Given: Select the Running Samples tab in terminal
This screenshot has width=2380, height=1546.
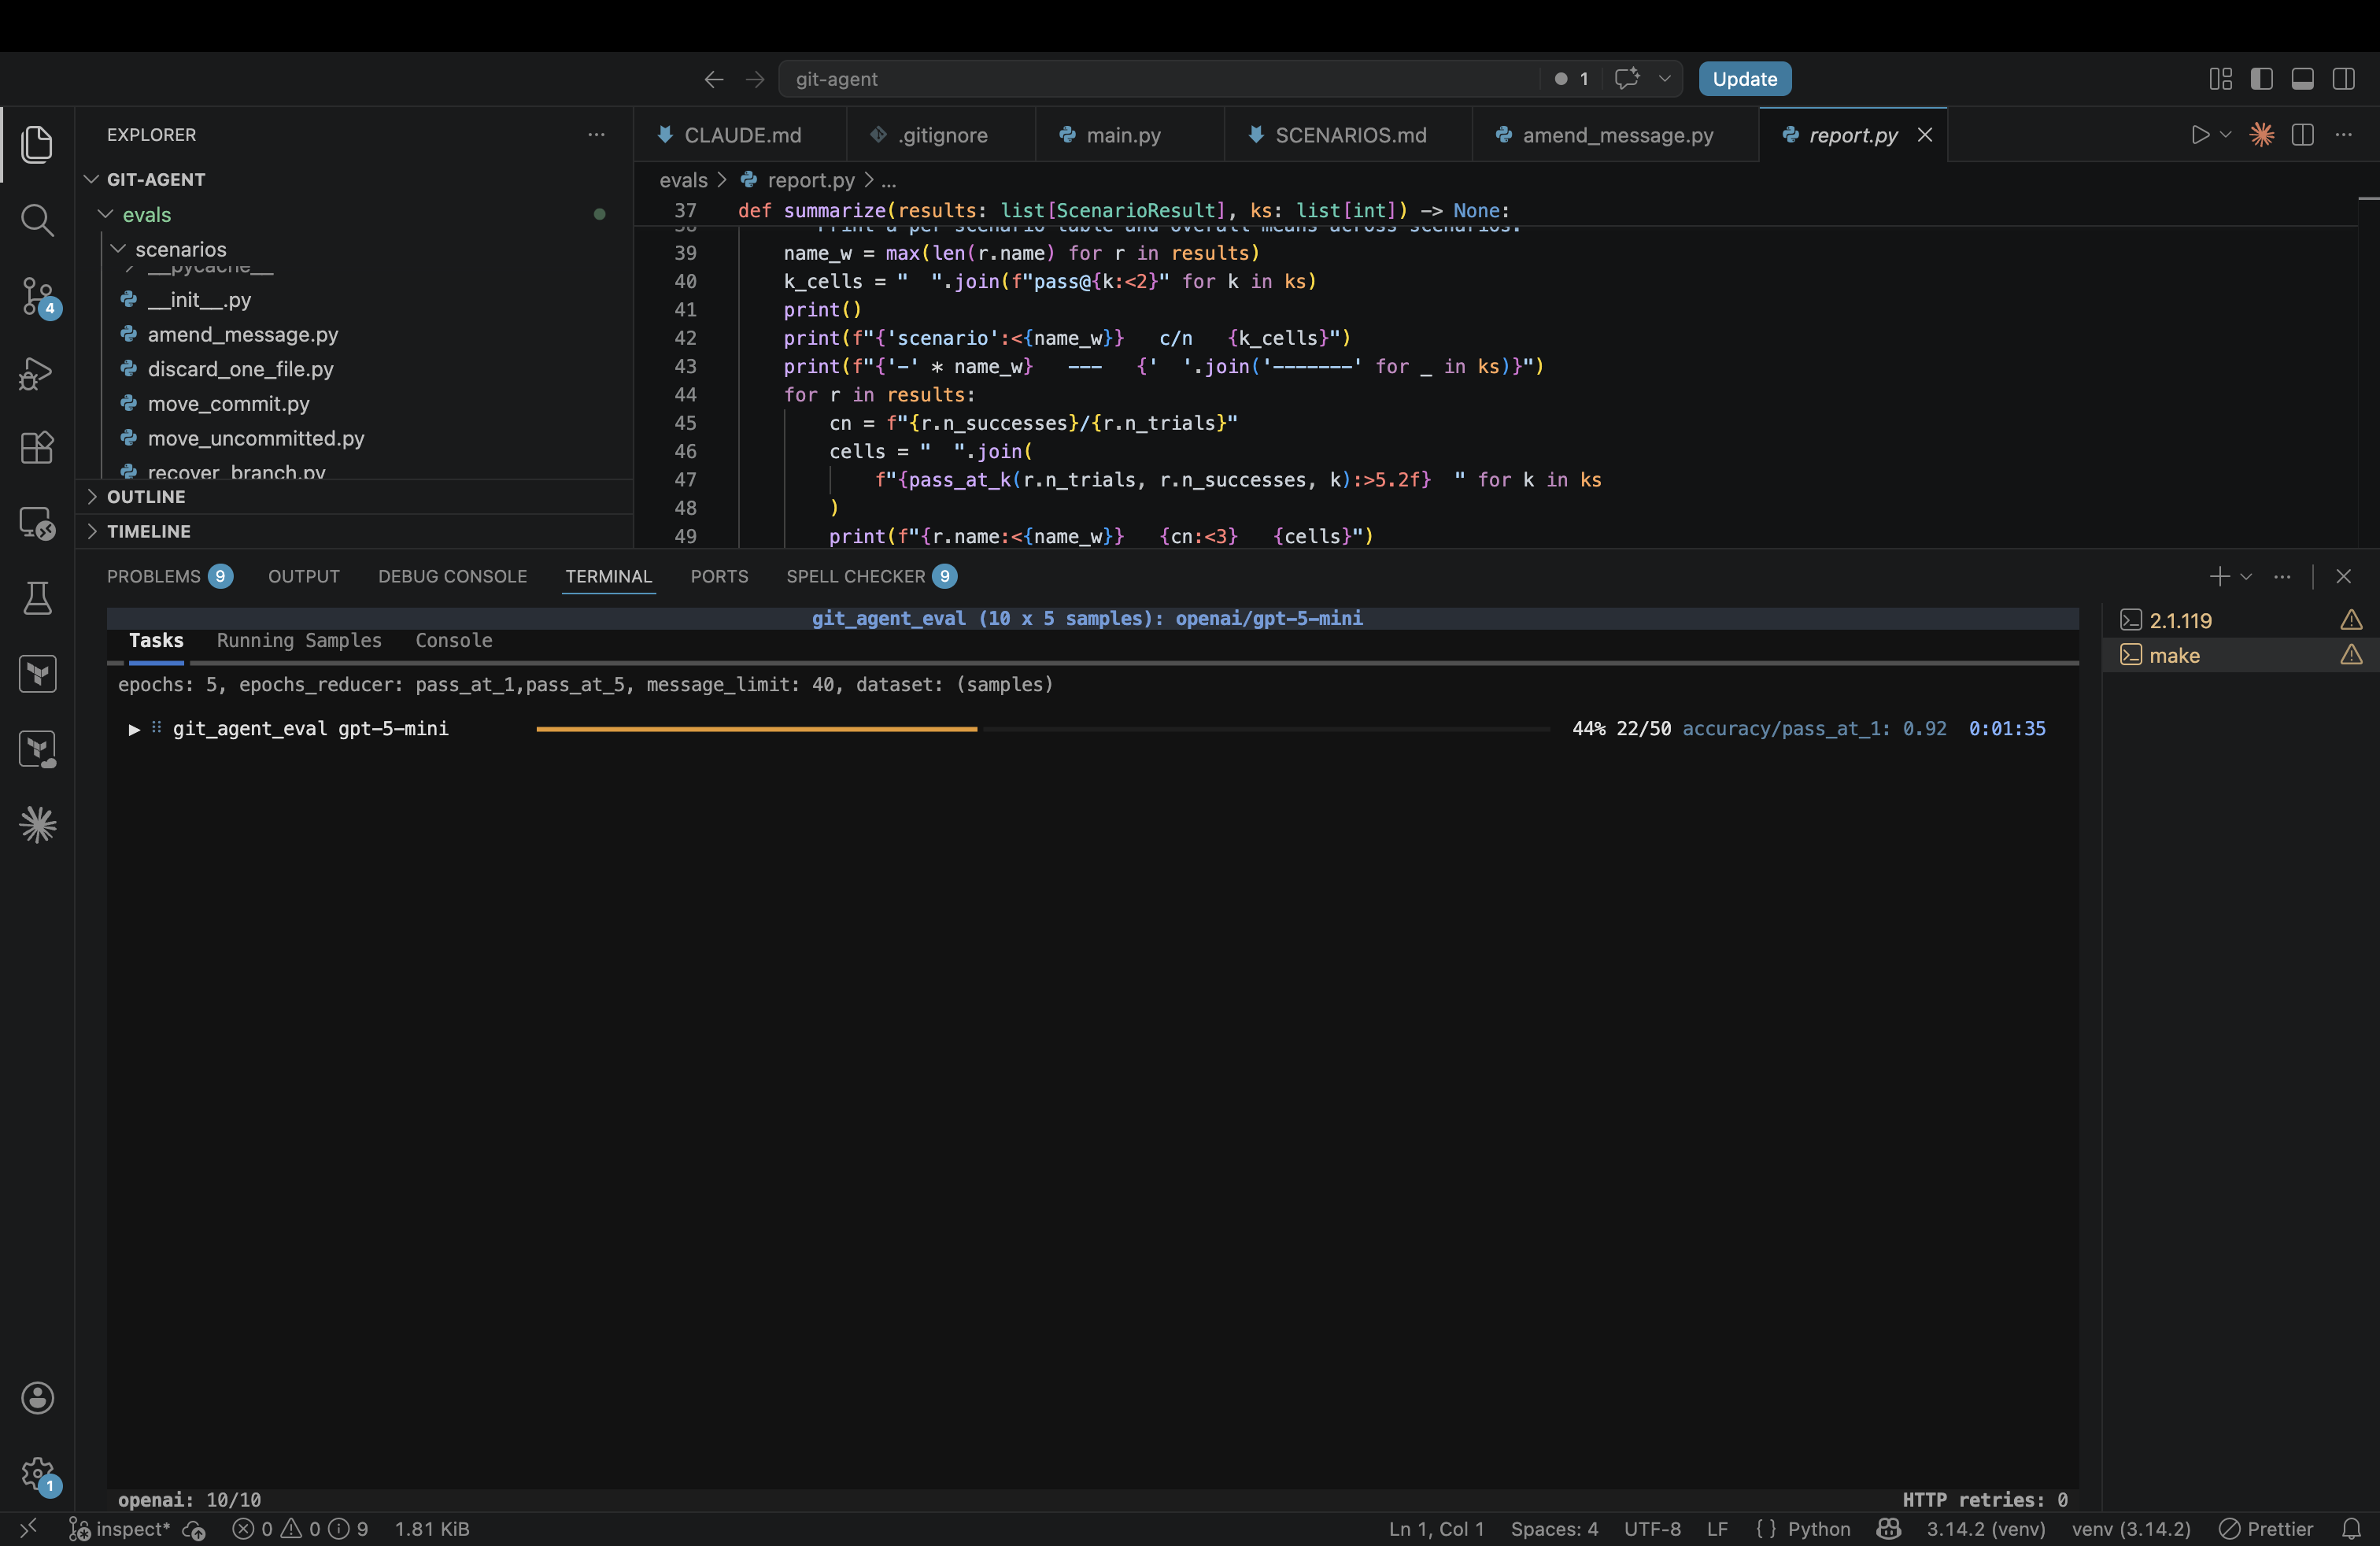Looking at the screenshot, I should (x=299, y=641).
